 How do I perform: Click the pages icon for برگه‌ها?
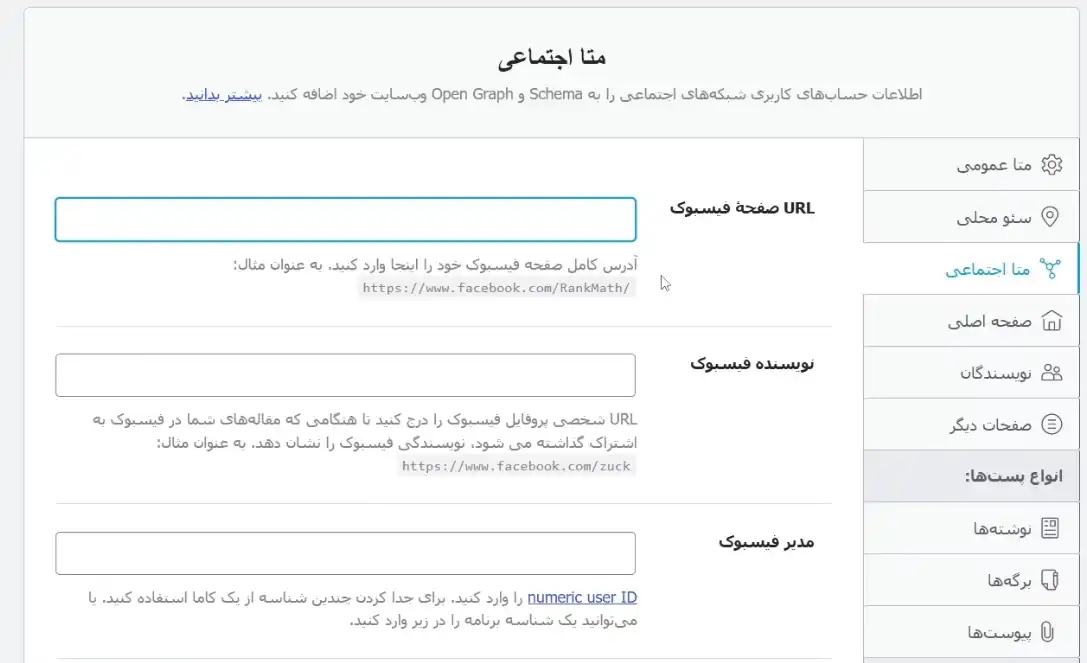(1050, 580)
